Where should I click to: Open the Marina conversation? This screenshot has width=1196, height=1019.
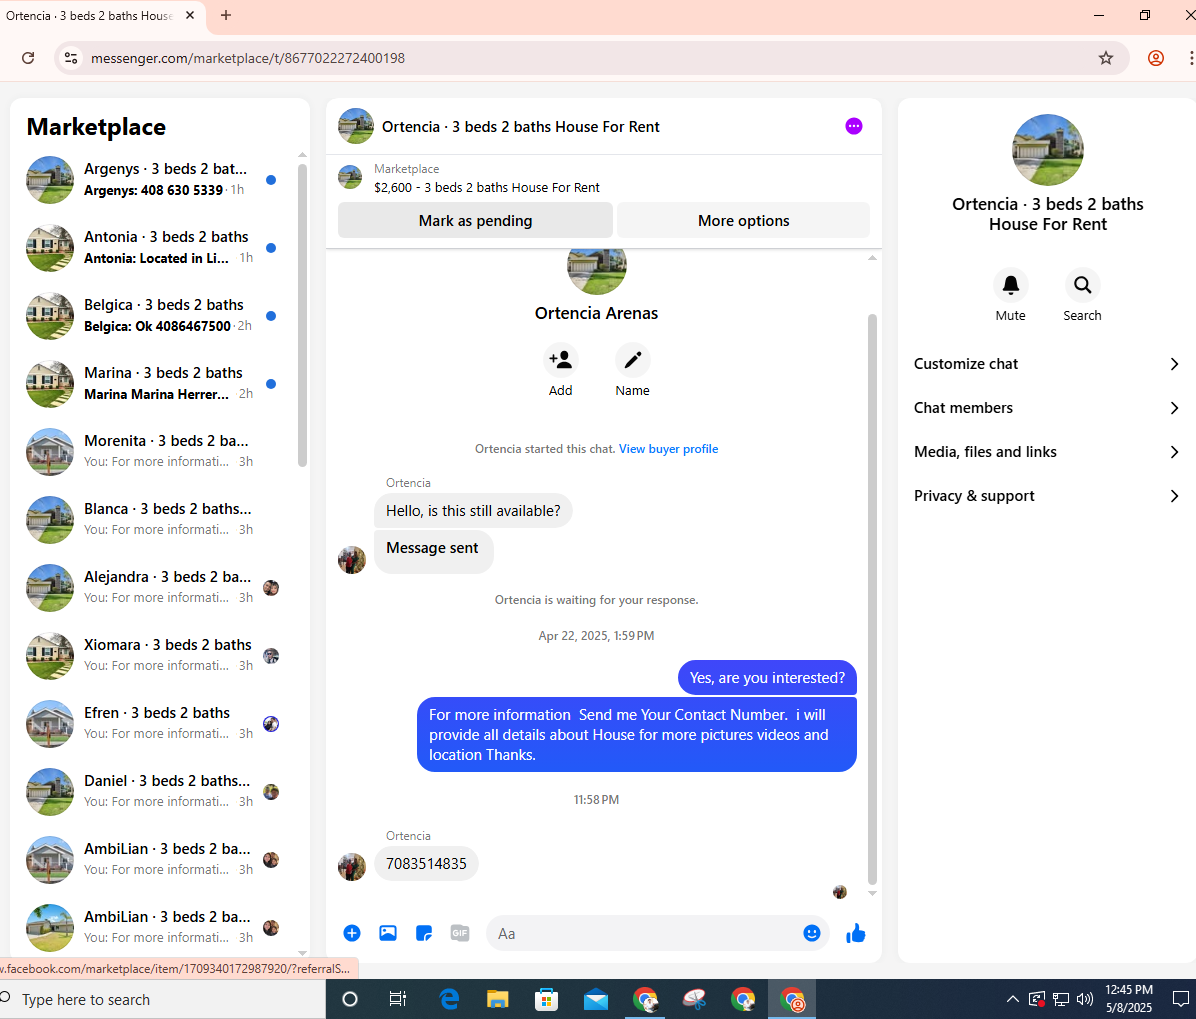[x=153, y=383]
